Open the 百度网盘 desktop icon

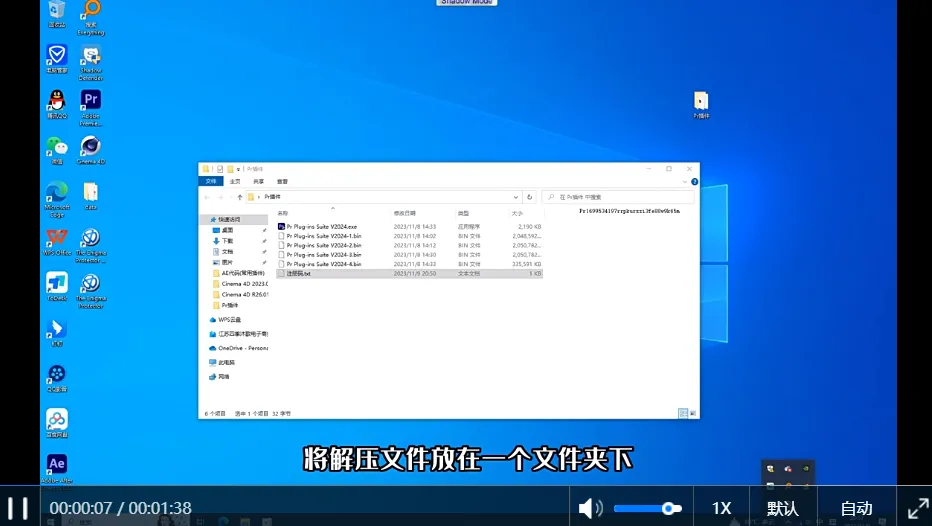[57, 424]
